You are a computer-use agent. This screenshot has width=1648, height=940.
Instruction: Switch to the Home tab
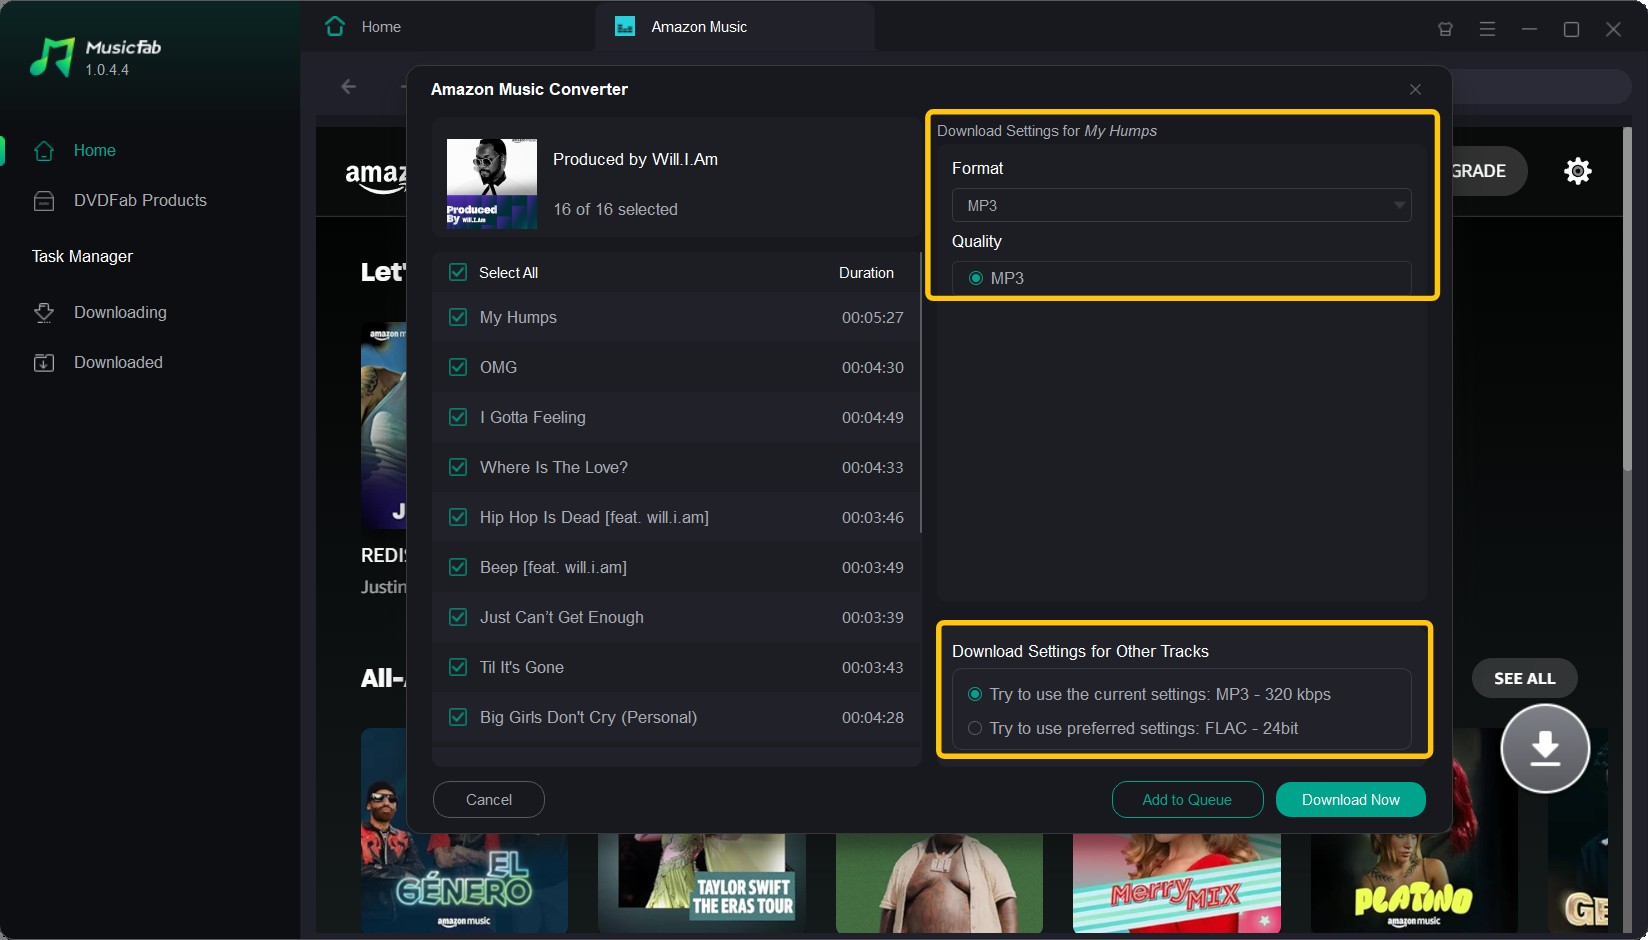363,27
